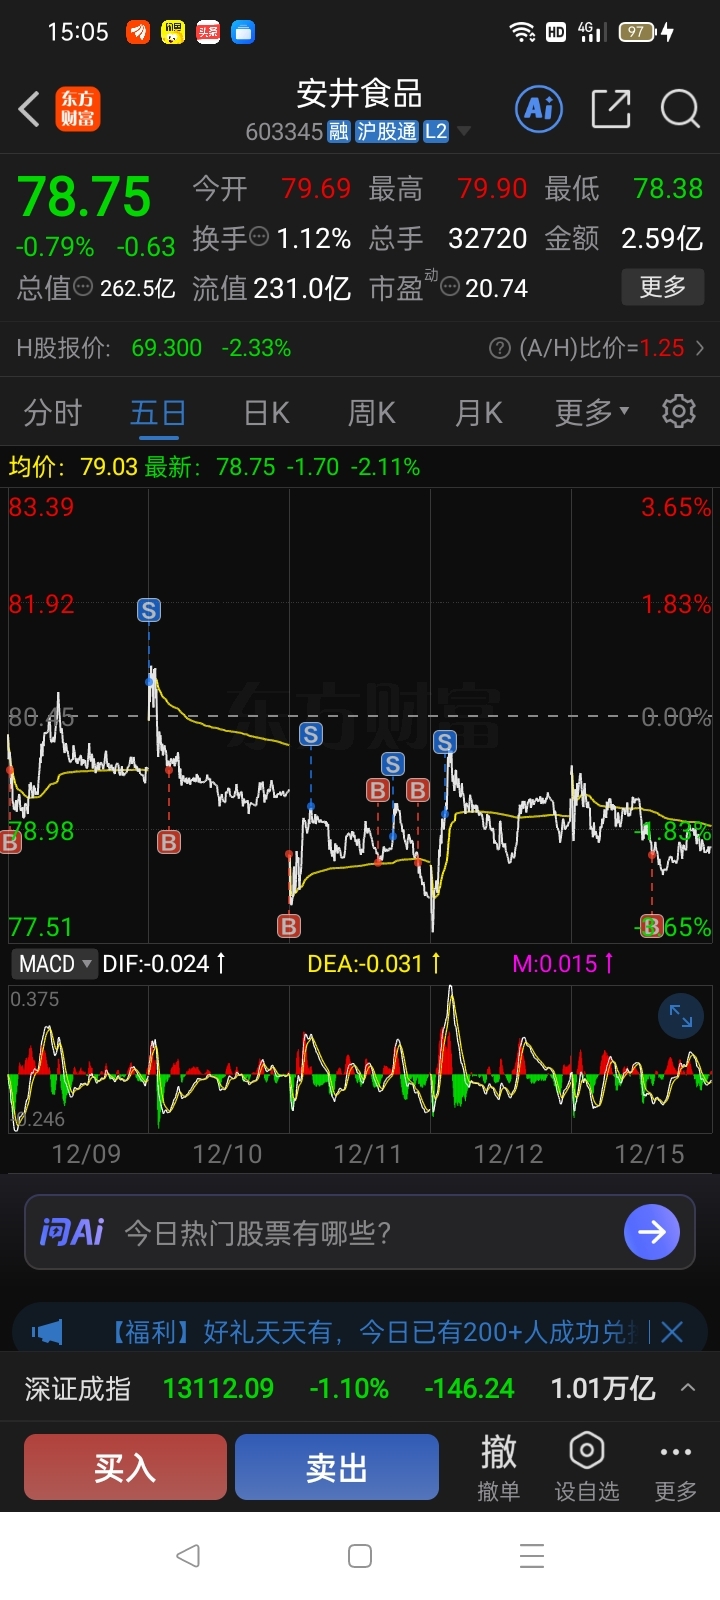This screenshot has width=720, height=1600.
Task: Open the 福利 promotion link
Action: (370, 1331)
